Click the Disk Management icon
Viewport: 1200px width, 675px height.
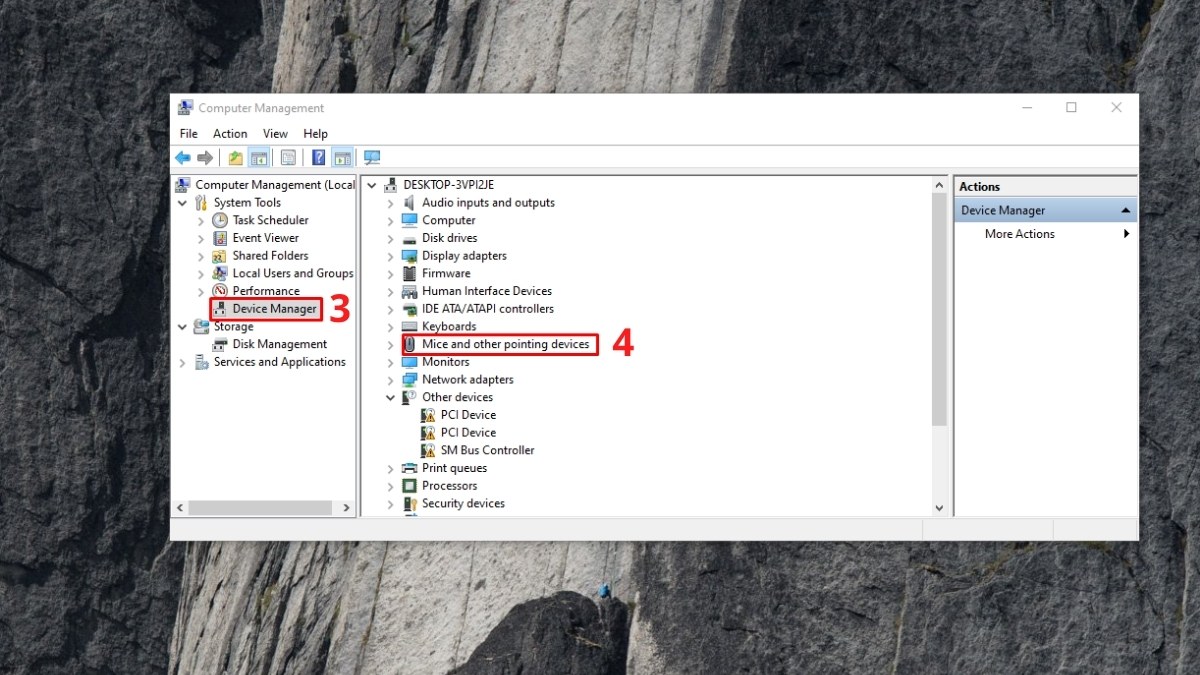(x=220, y=344)
